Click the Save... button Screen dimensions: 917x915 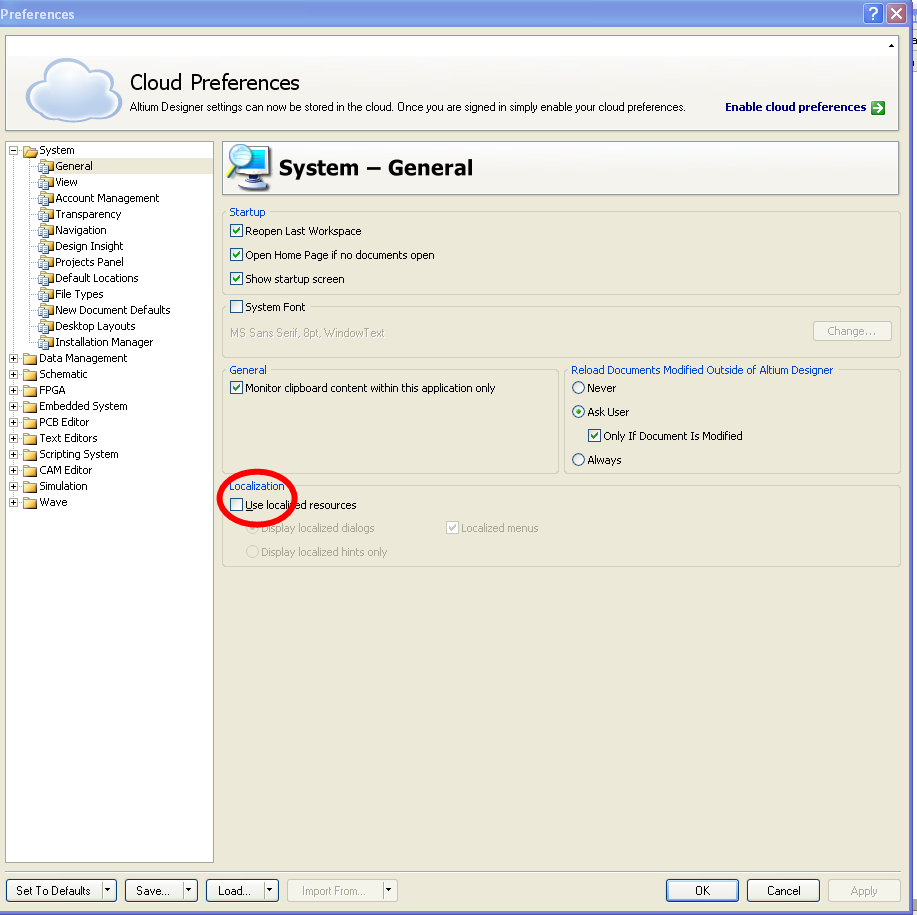click(153, 890)
